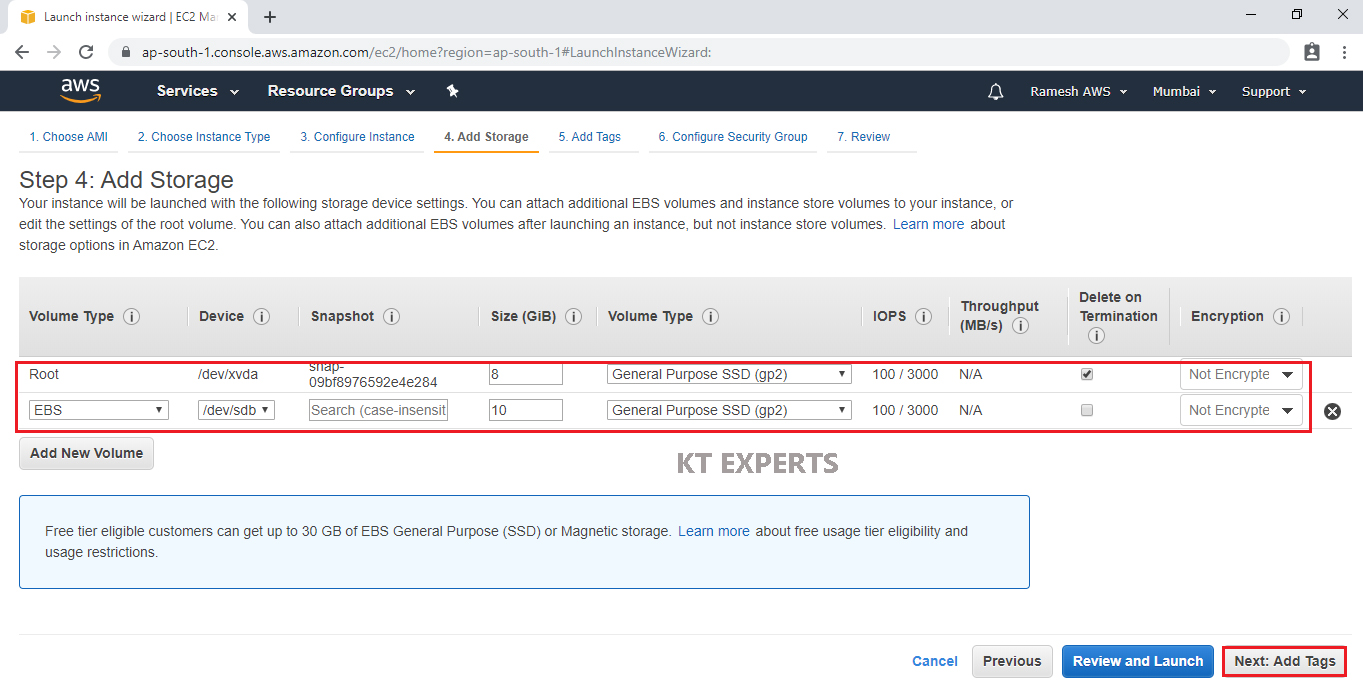Go to step 1. Choose AMI
The width and height of the screenshot is (1363, 692).
pyautogui.click(x=68, y=137)
